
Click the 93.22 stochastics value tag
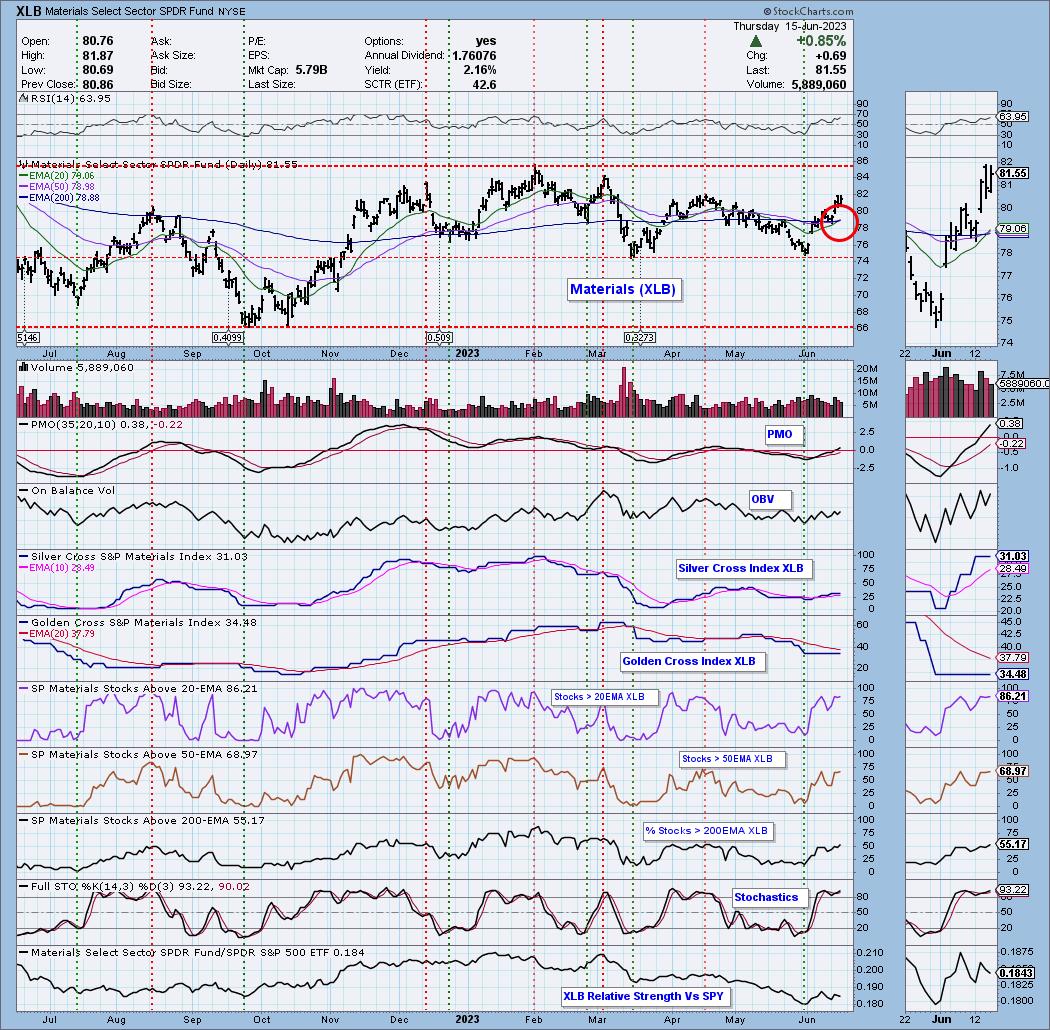click(x=1012, y=889)
